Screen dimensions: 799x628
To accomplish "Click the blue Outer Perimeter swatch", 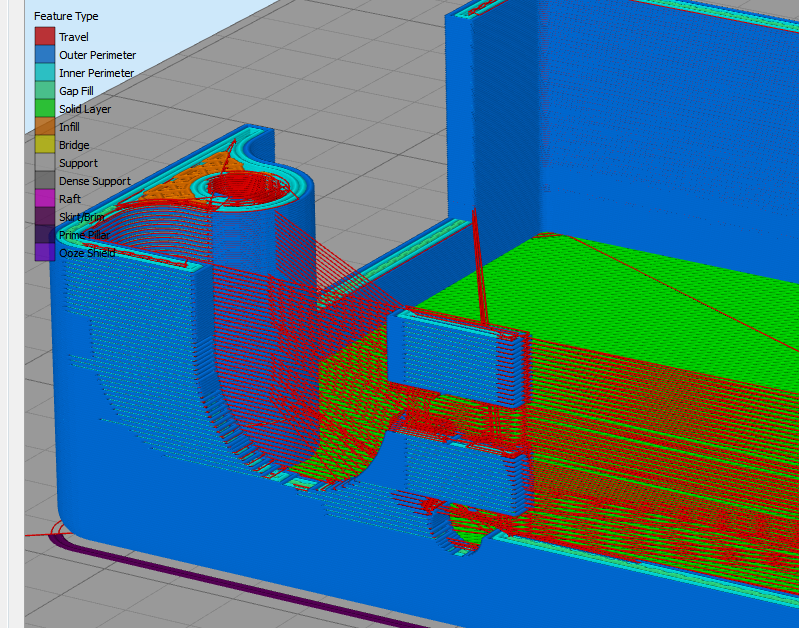I will (44, 55).
